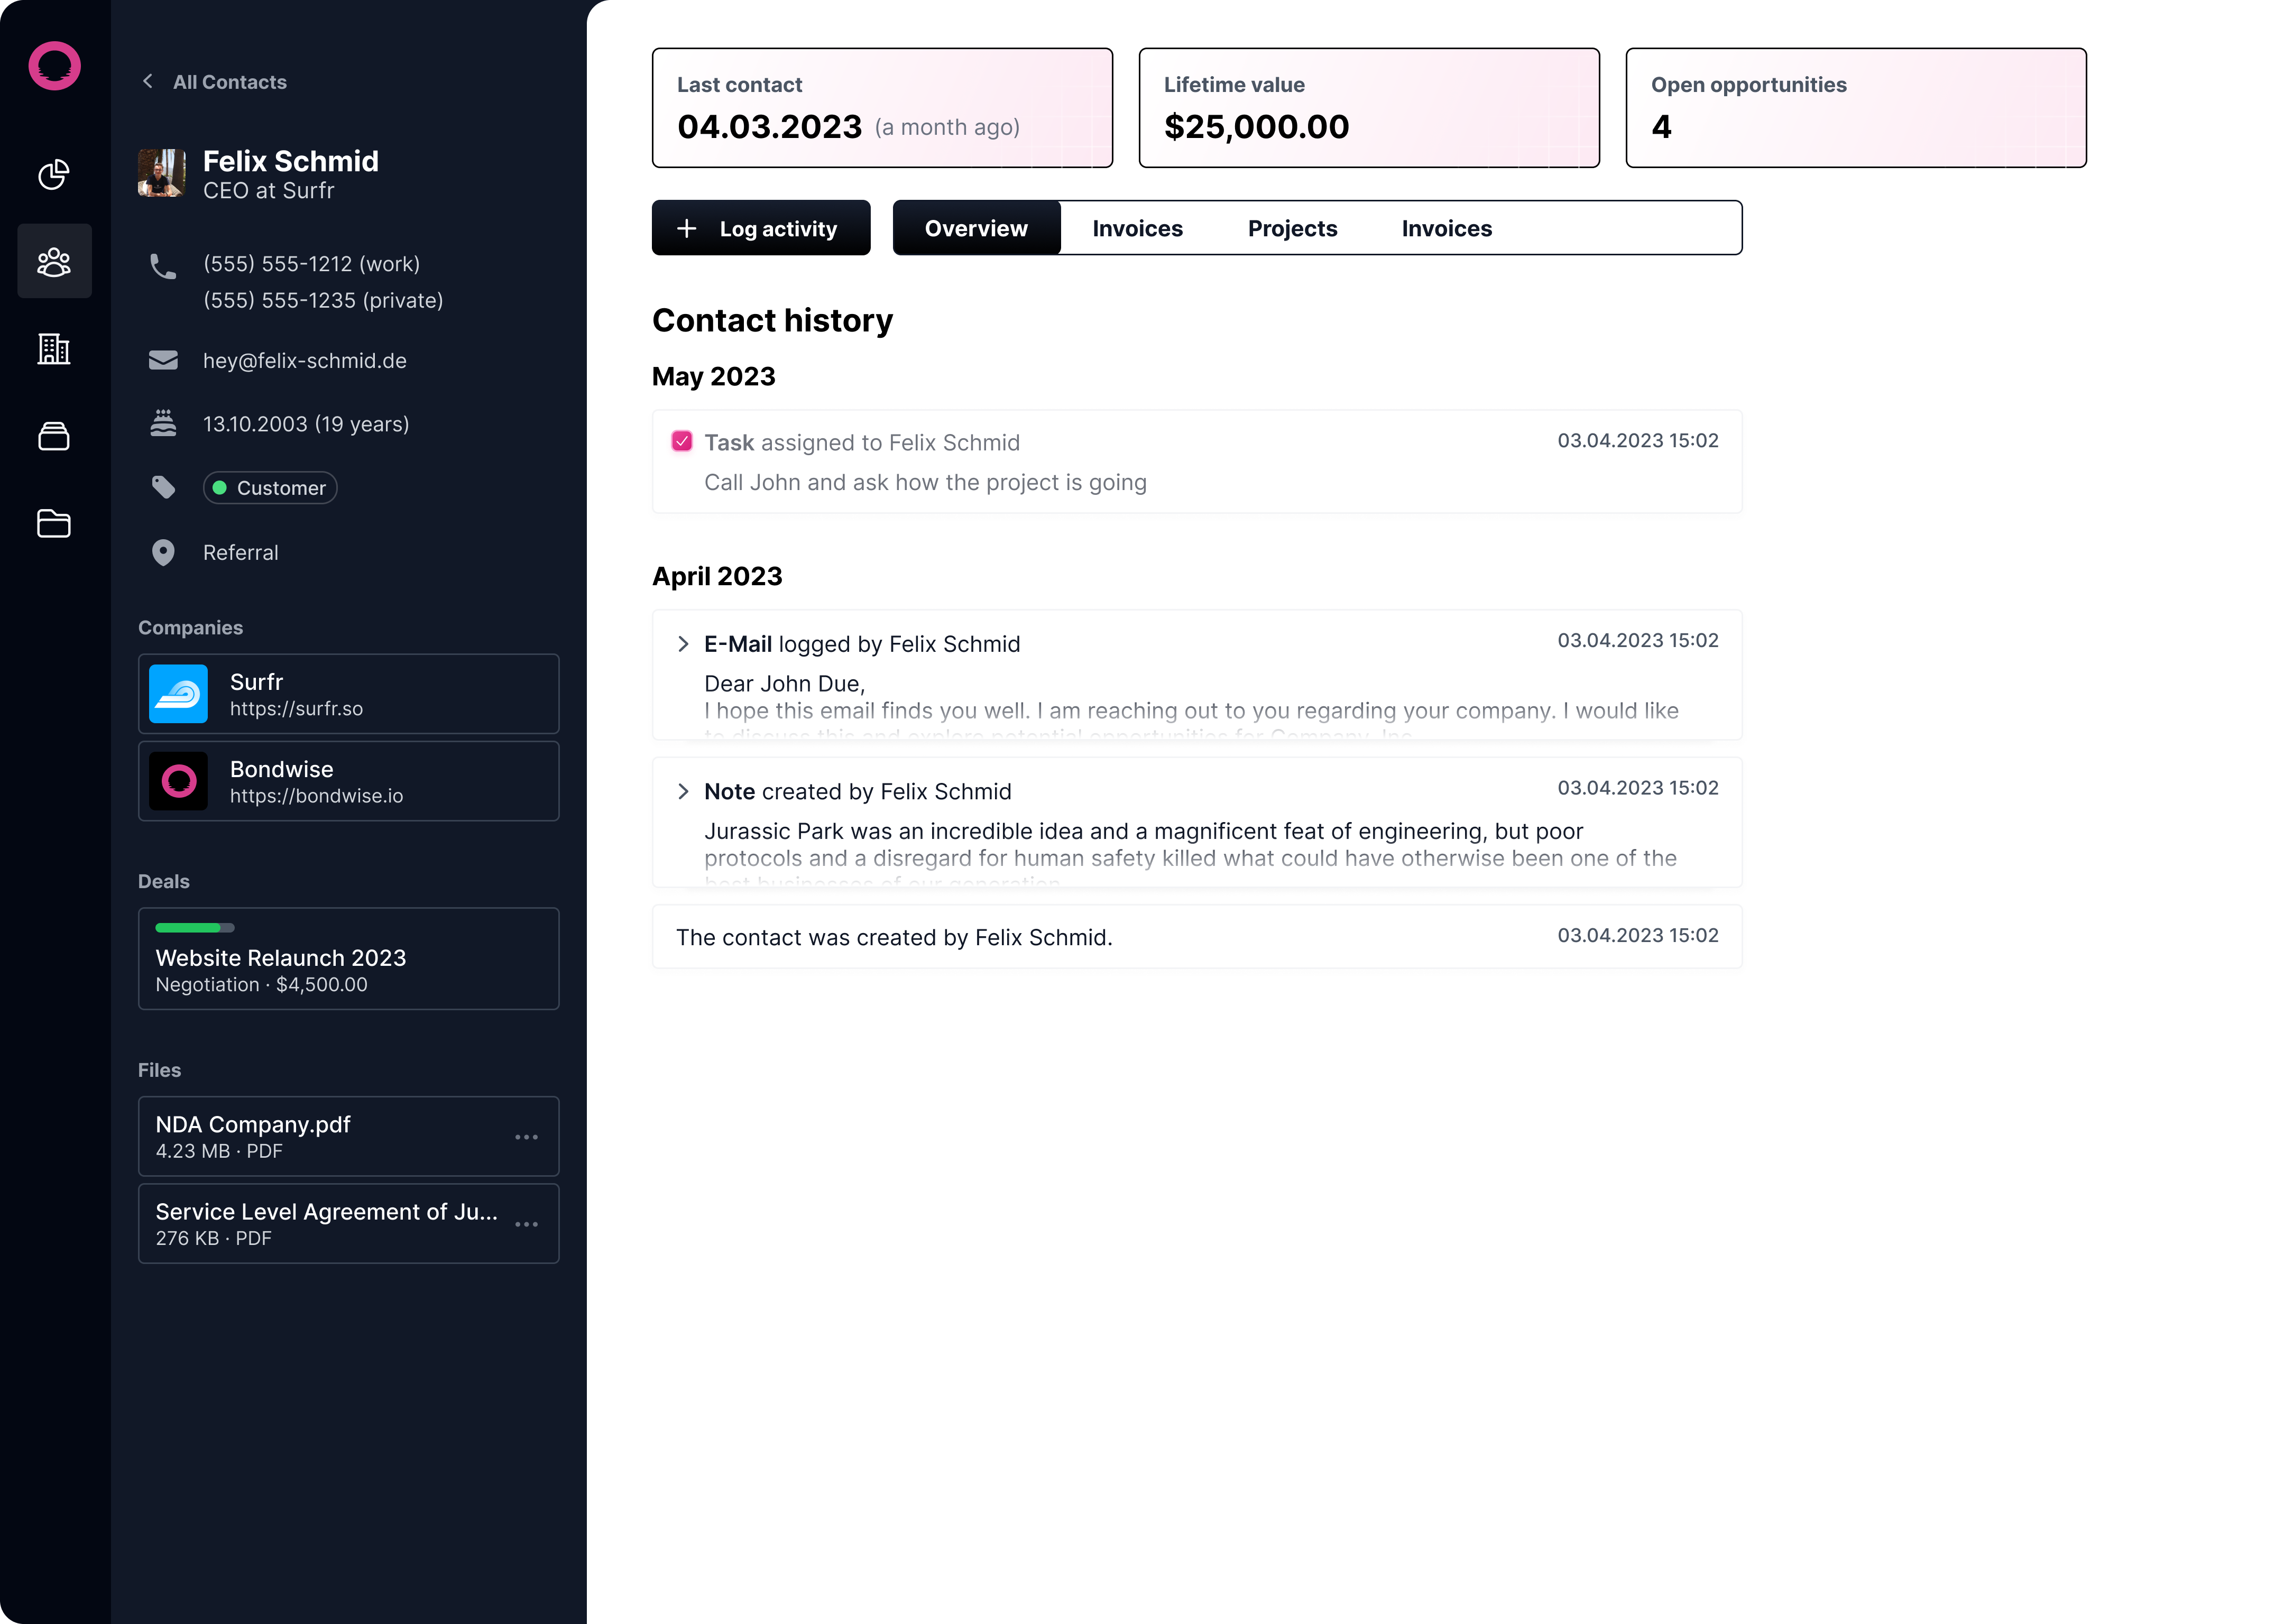Open the options menu for NDA Company.pdf
Screen dimensions: 2284x1624
527,1136
